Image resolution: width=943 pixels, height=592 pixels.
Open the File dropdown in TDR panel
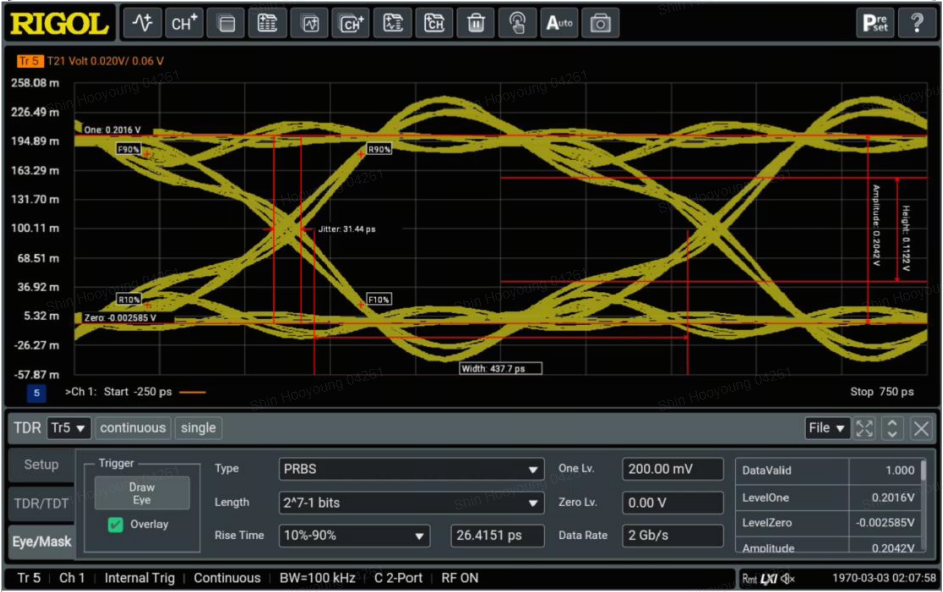(827, 428)
